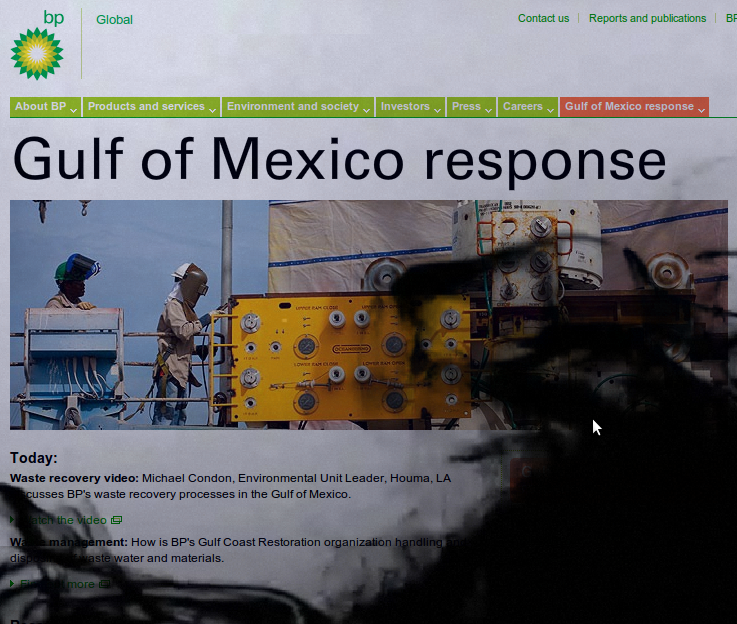Open the About BP menu
The width and height of the screenshot is (737, 624).
46,107
